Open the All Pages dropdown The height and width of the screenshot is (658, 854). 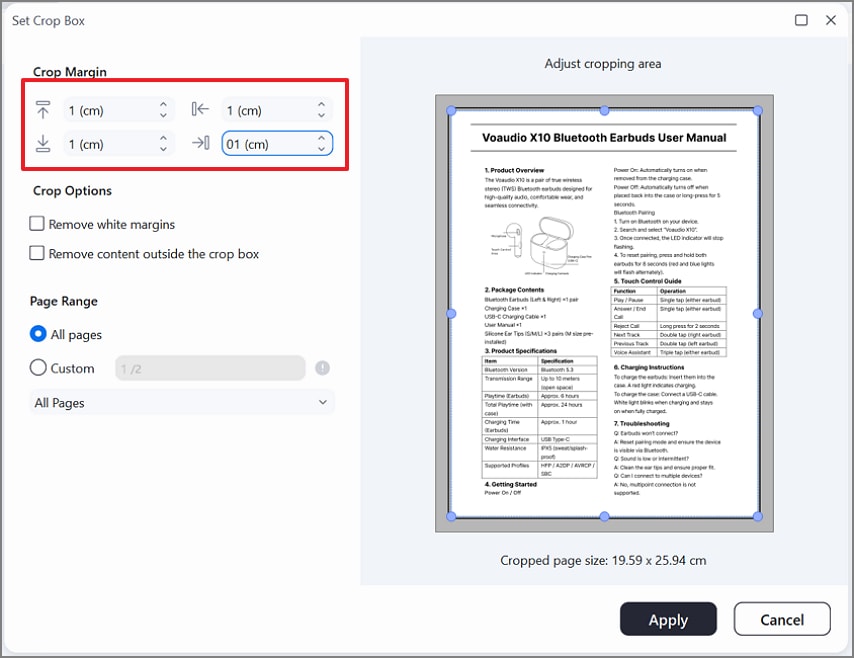180,401
